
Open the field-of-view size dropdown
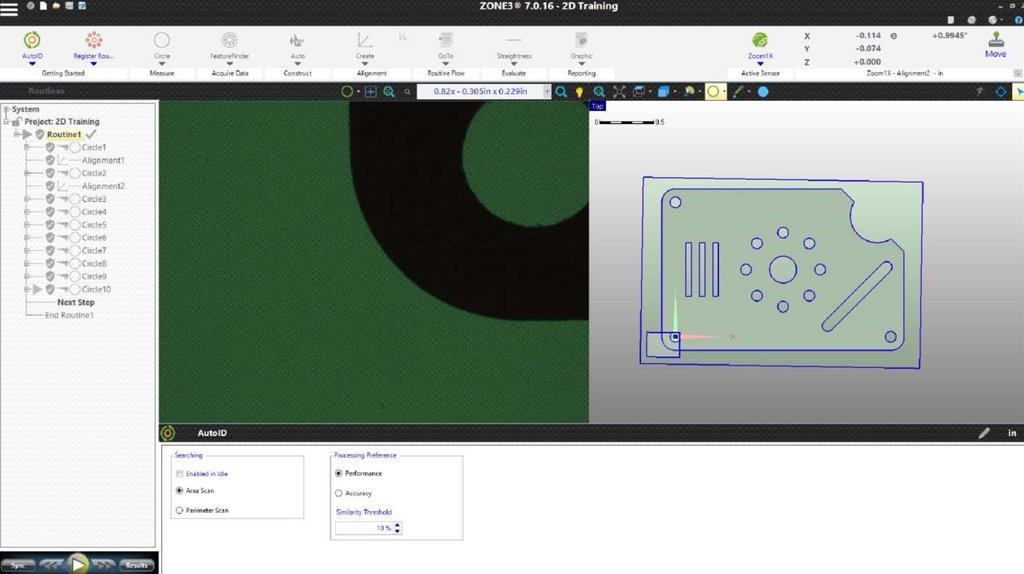tap(547, 92)
